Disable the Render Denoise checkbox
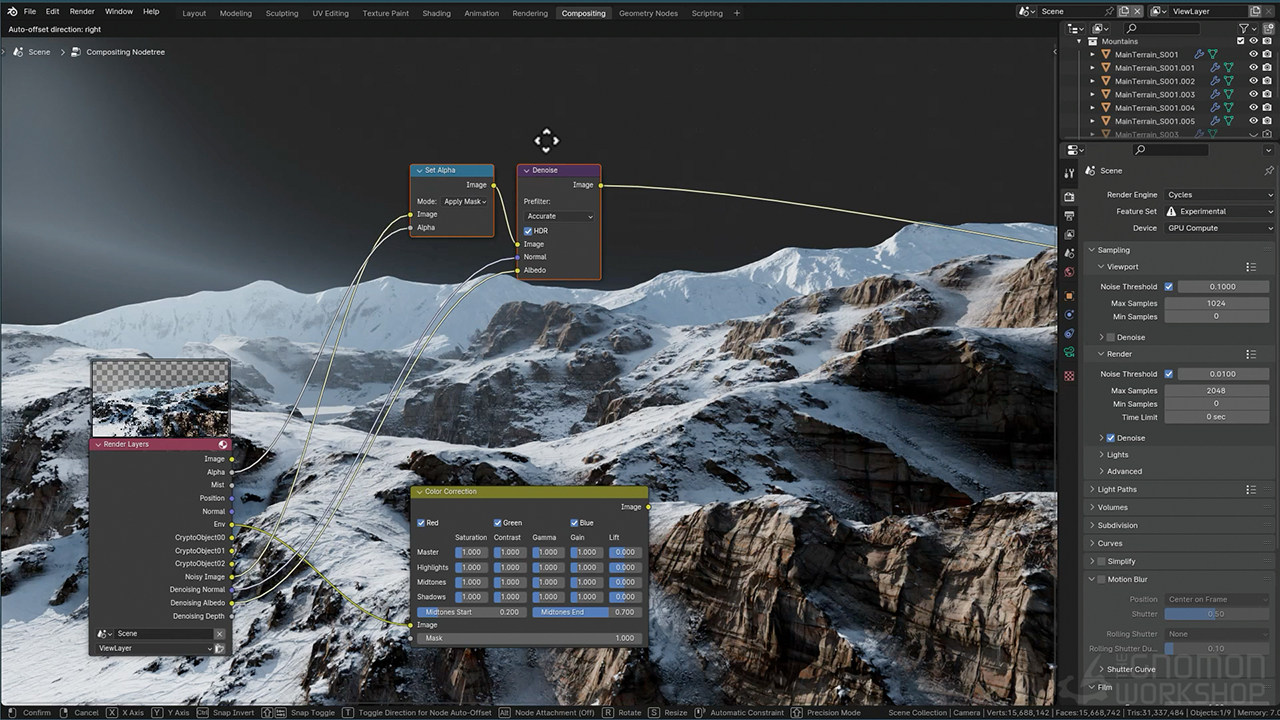The width and height of the screenshot is (1280, 720). [x=1110, y=438]
